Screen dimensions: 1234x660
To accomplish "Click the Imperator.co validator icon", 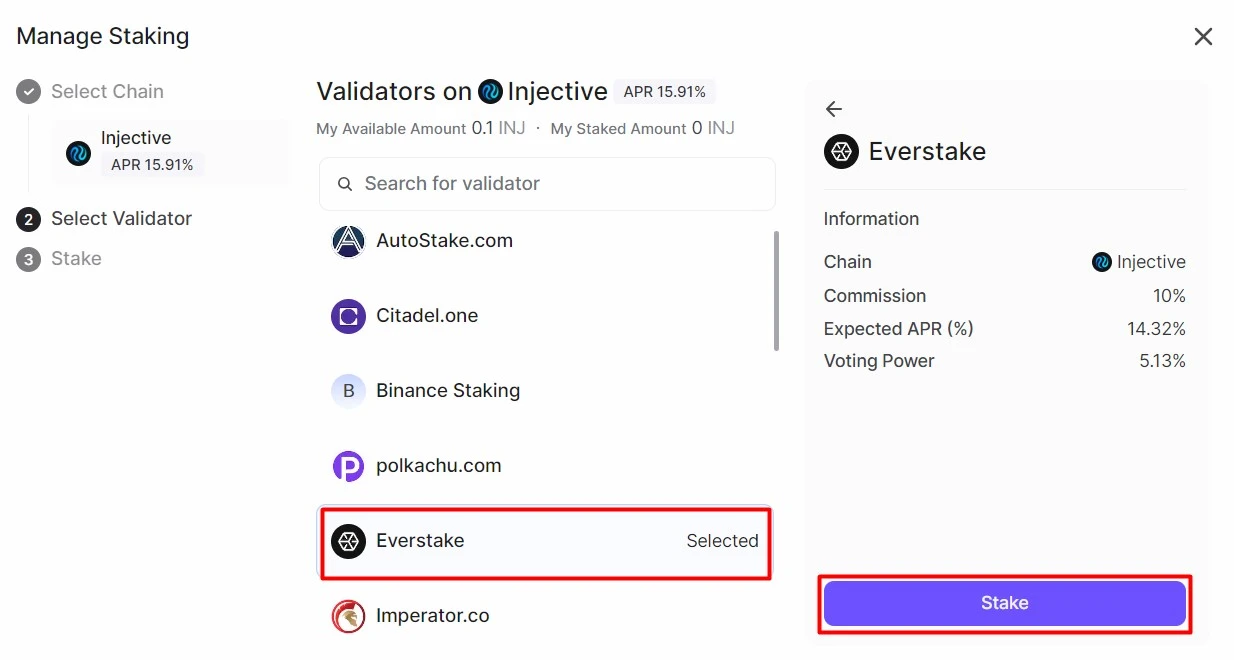I will (348, 616).
